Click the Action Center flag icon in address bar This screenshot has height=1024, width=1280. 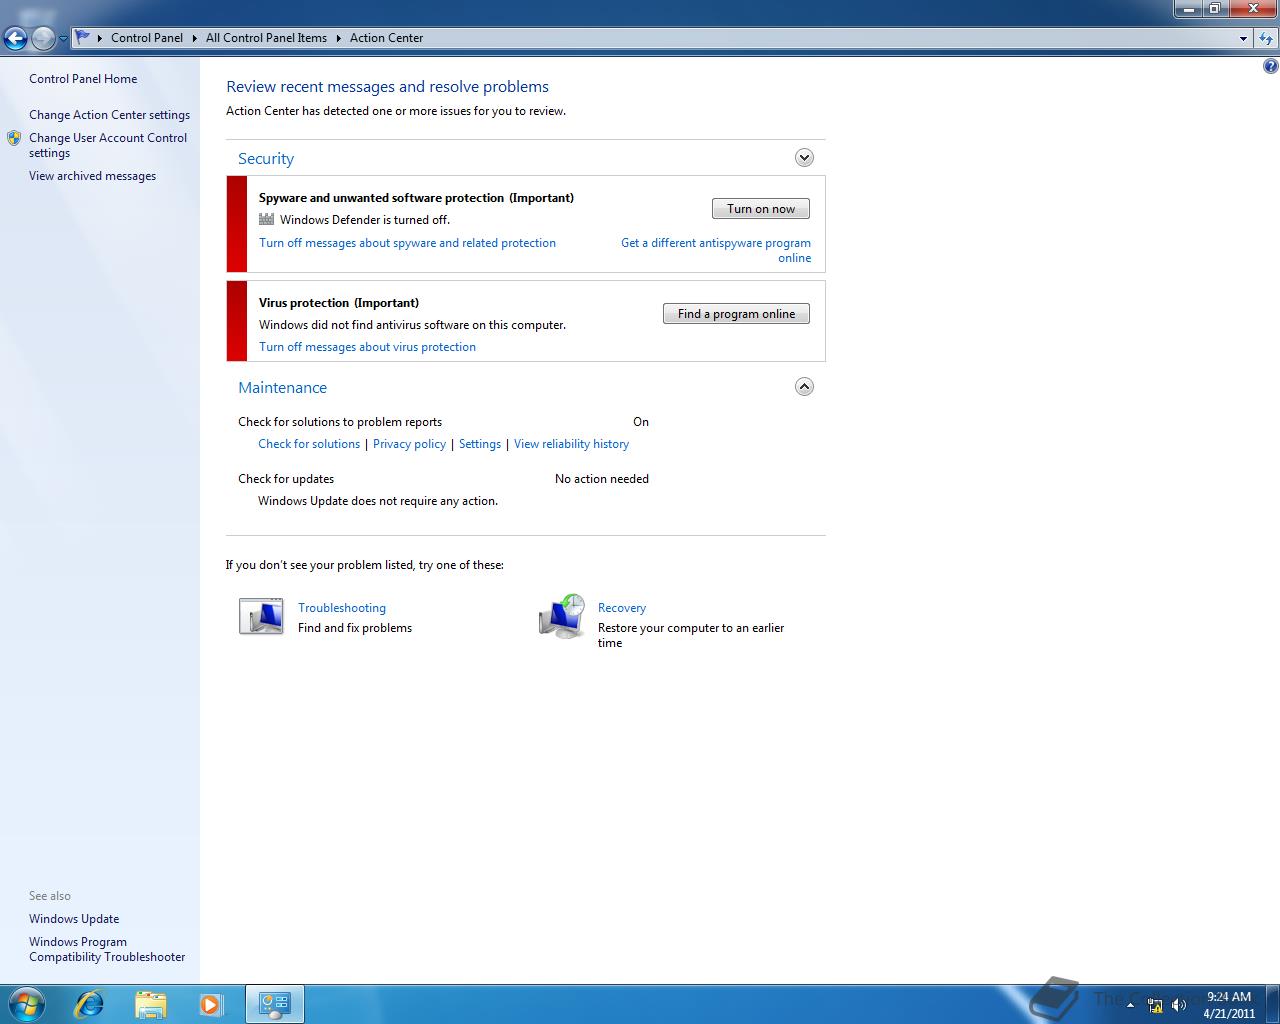[x=83, y=38]
